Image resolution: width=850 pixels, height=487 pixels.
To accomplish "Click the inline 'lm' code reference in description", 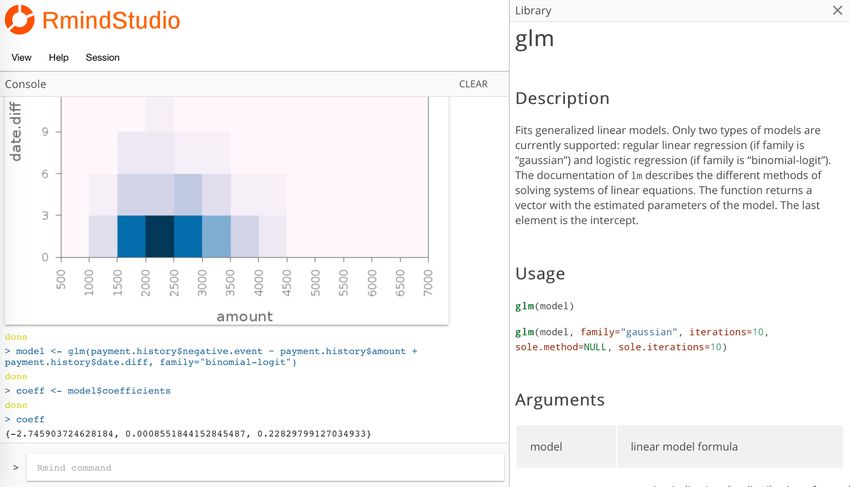I will [636, 176].
